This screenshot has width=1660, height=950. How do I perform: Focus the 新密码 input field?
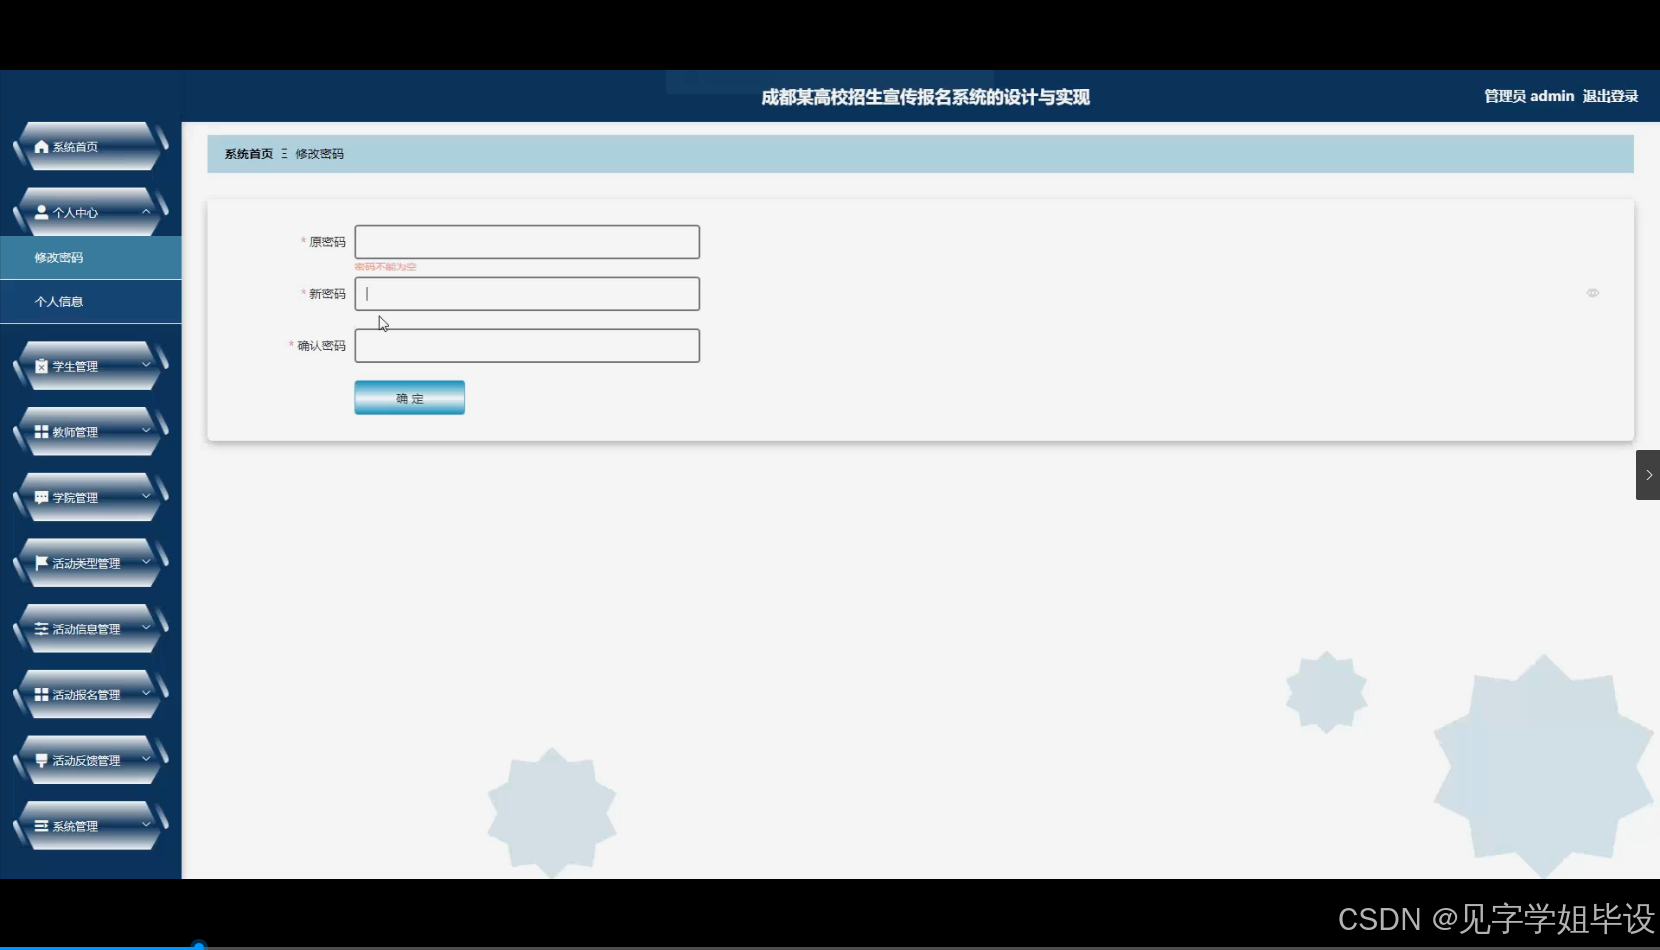coord(527,294)
